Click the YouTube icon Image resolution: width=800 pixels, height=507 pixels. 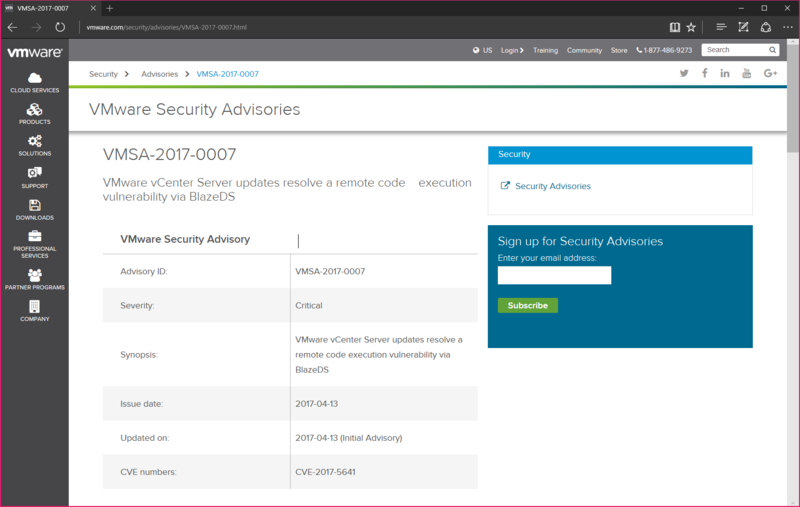pos(746,73)
